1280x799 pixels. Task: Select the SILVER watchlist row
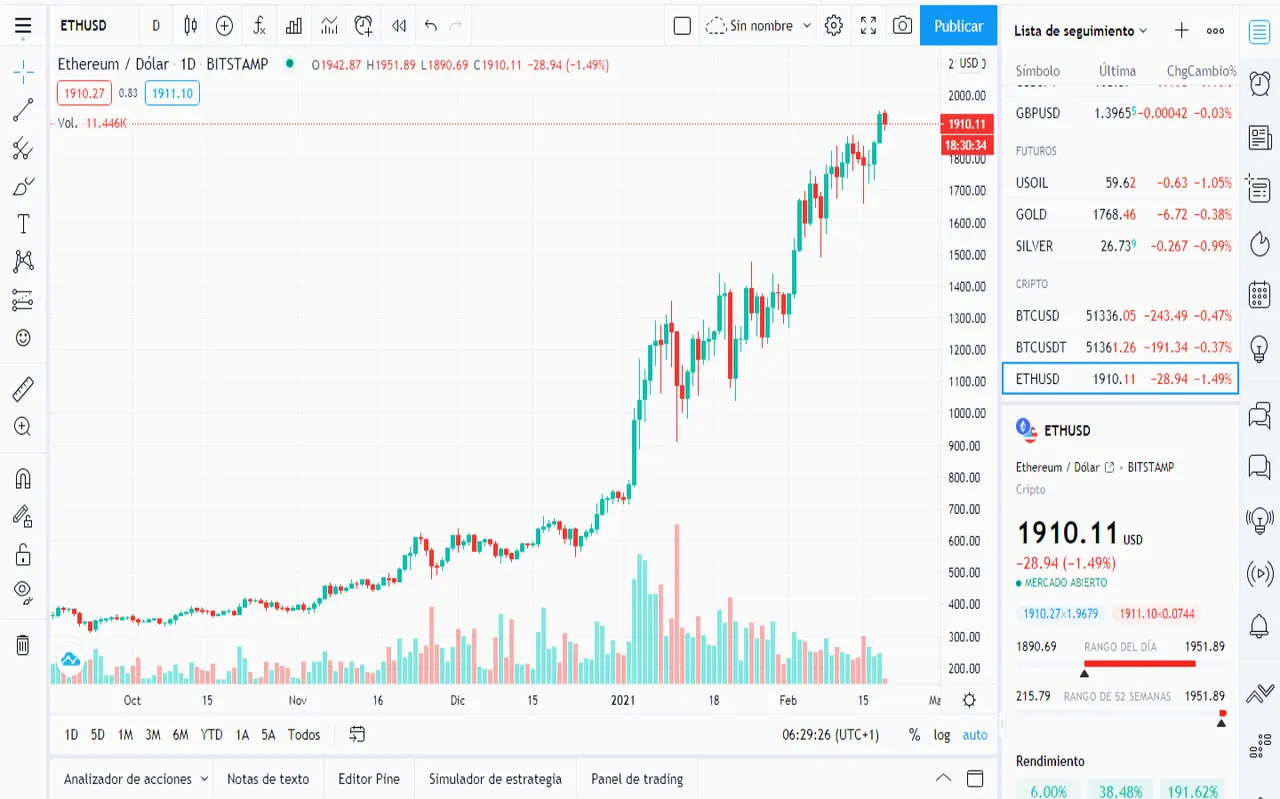[1120, 246]
